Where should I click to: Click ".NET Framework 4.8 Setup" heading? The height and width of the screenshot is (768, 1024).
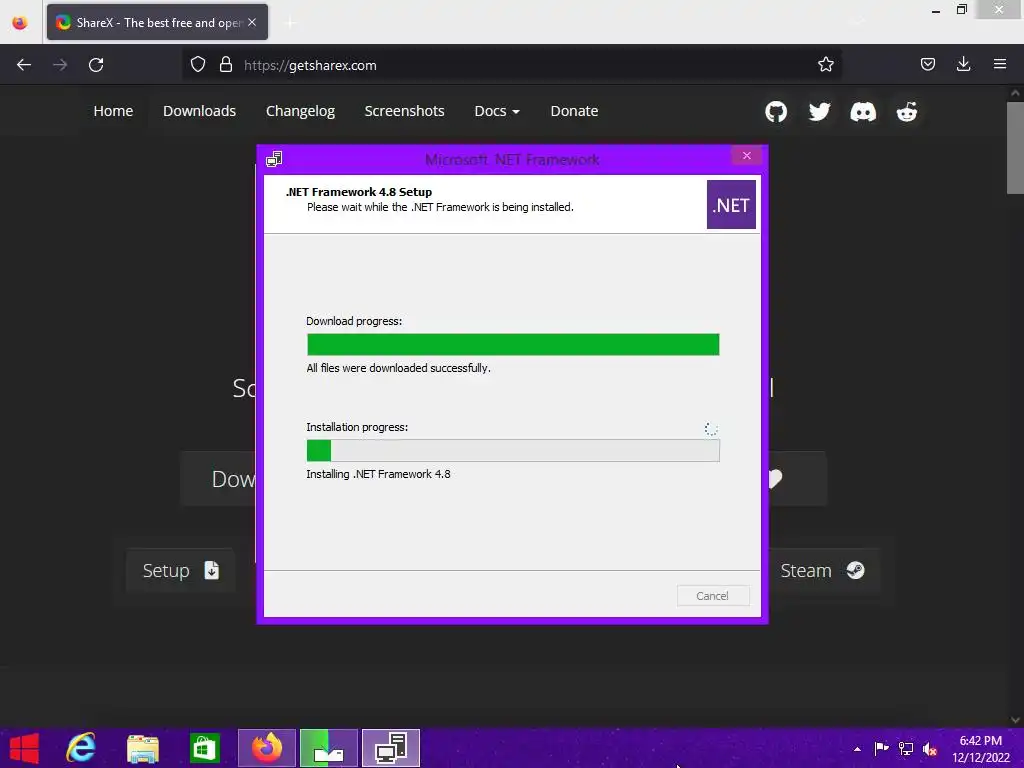[x=359, y=192]
